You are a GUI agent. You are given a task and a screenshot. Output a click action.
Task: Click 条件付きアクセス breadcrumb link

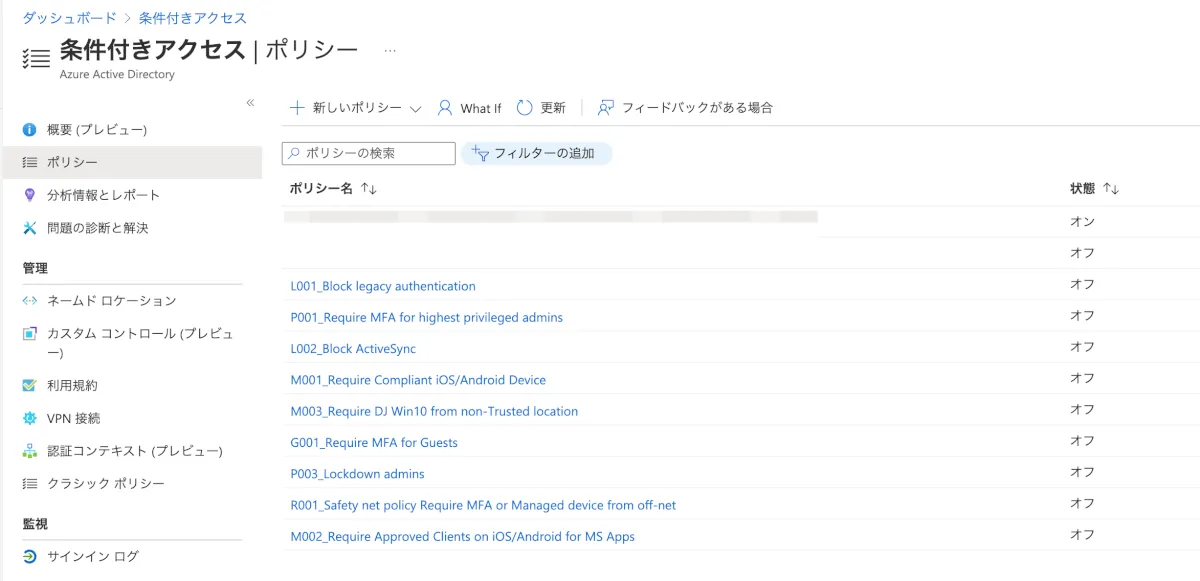pyautogui.click(x=192, y=18)
